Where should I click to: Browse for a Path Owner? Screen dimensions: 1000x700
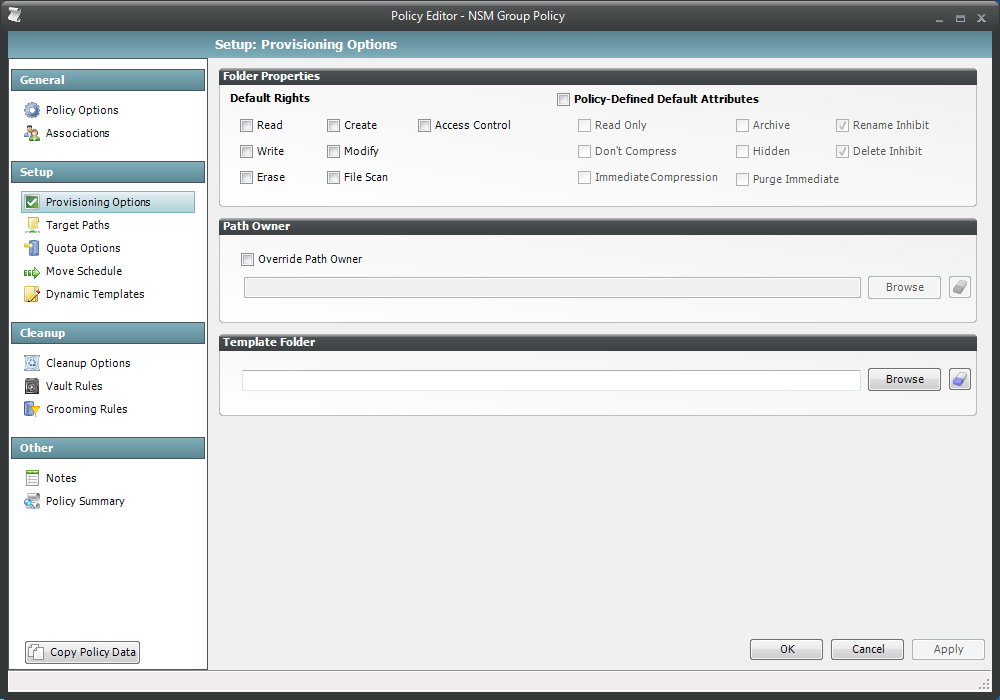(904, 288)
